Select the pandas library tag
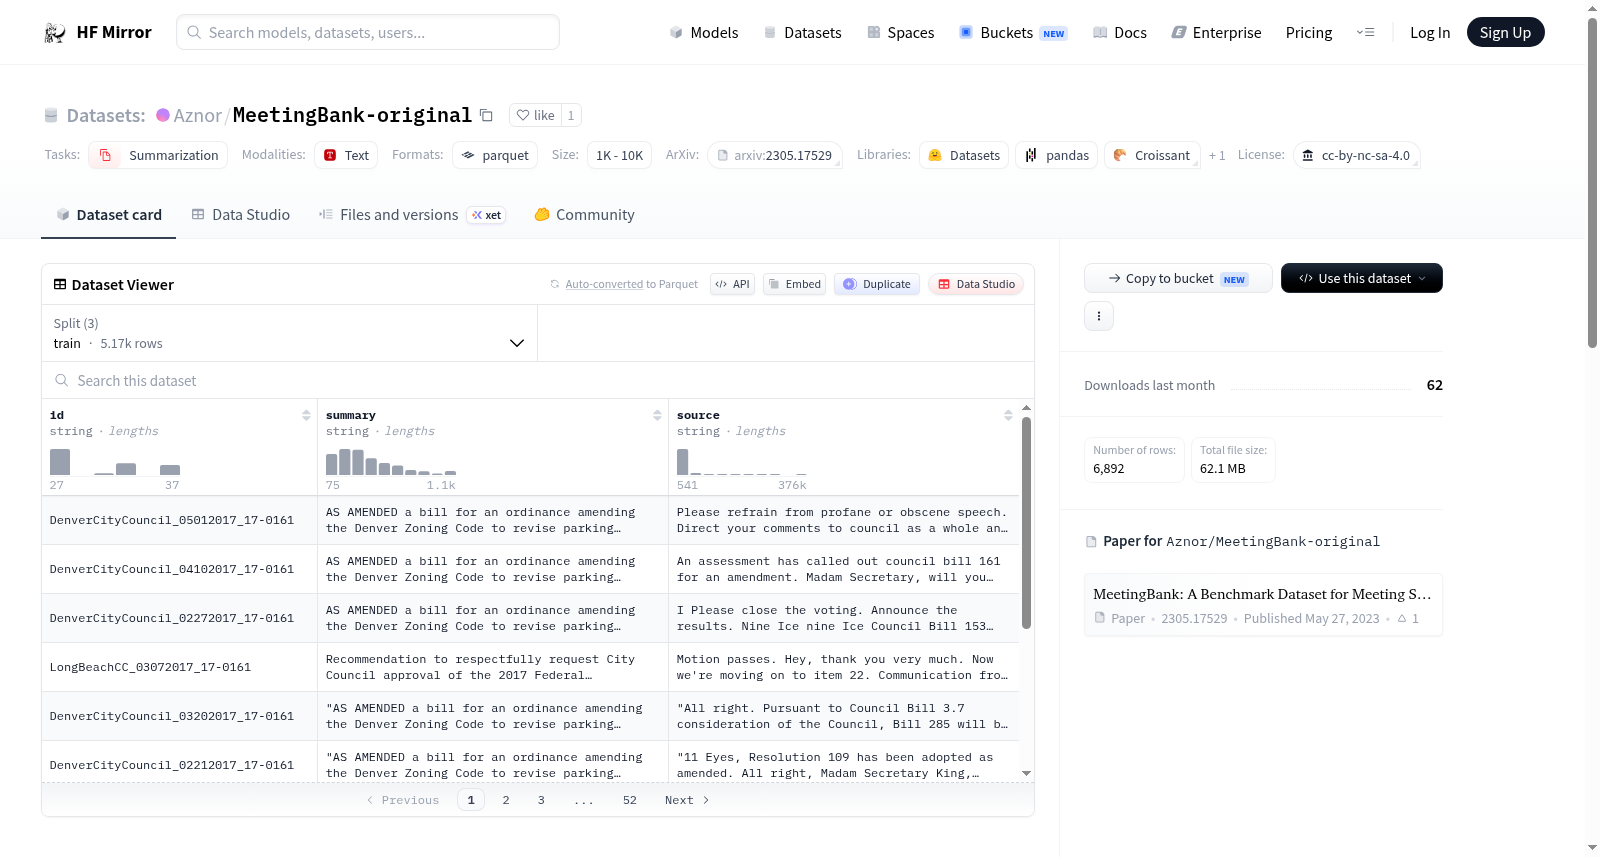Viewport: 1600px width, 857px height. [x=1057, y=155]
